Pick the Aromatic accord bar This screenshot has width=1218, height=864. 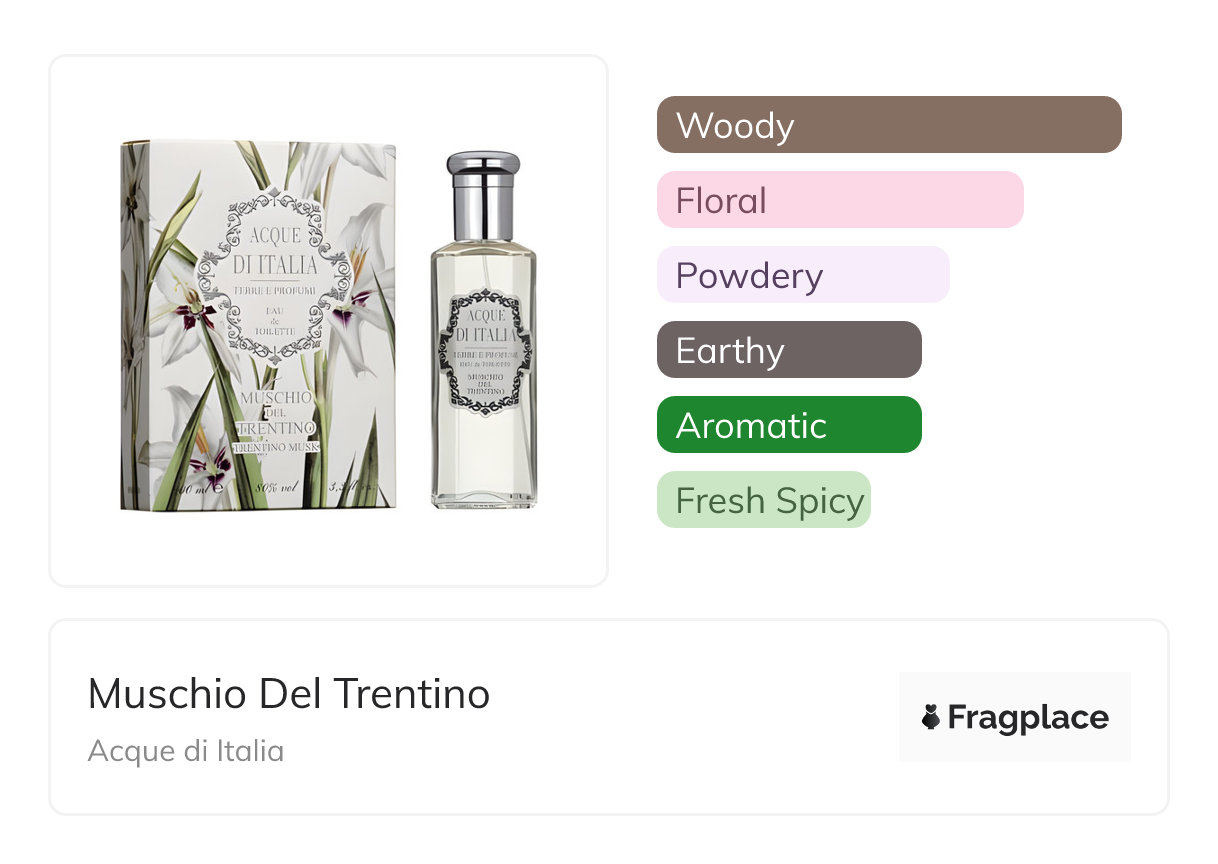tap(789, 425)
